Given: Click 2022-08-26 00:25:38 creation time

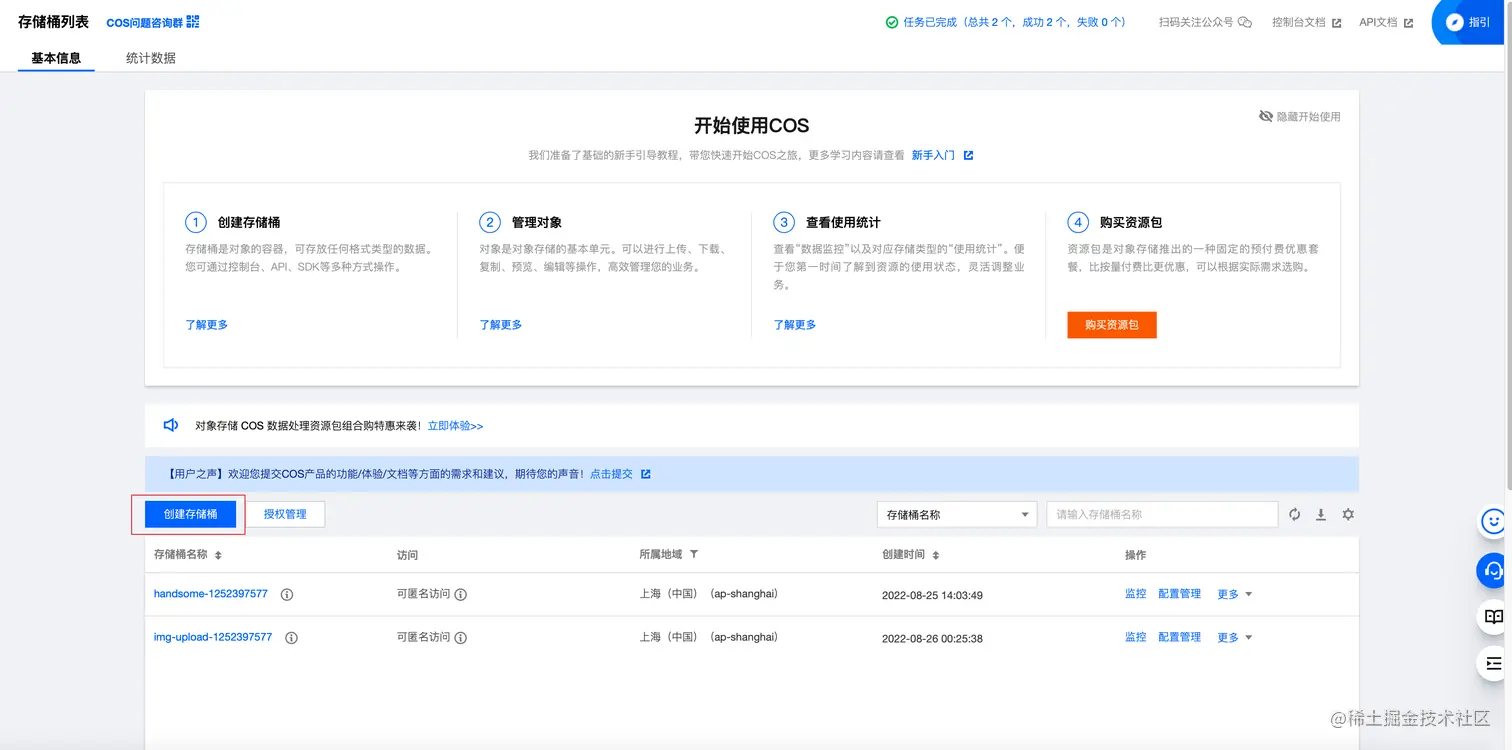Looking at the screenshot, I should click(x=932, y=638).
